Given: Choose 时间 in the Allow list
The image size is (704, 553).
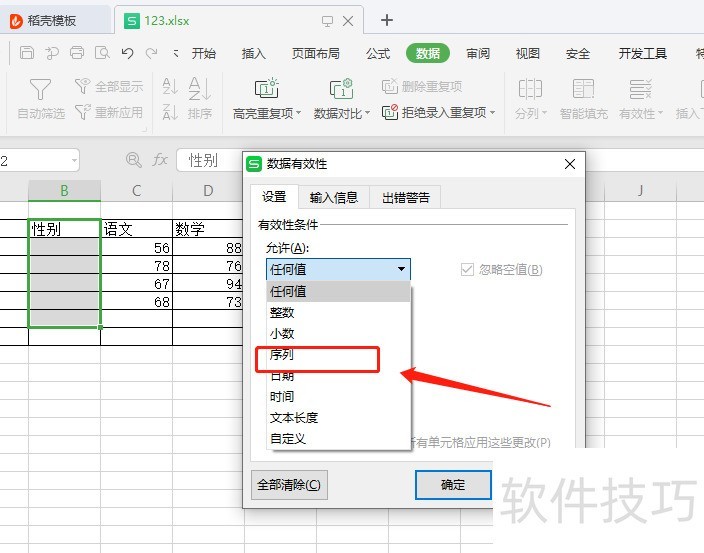Looking at the screenshot, I should (339, 397).
